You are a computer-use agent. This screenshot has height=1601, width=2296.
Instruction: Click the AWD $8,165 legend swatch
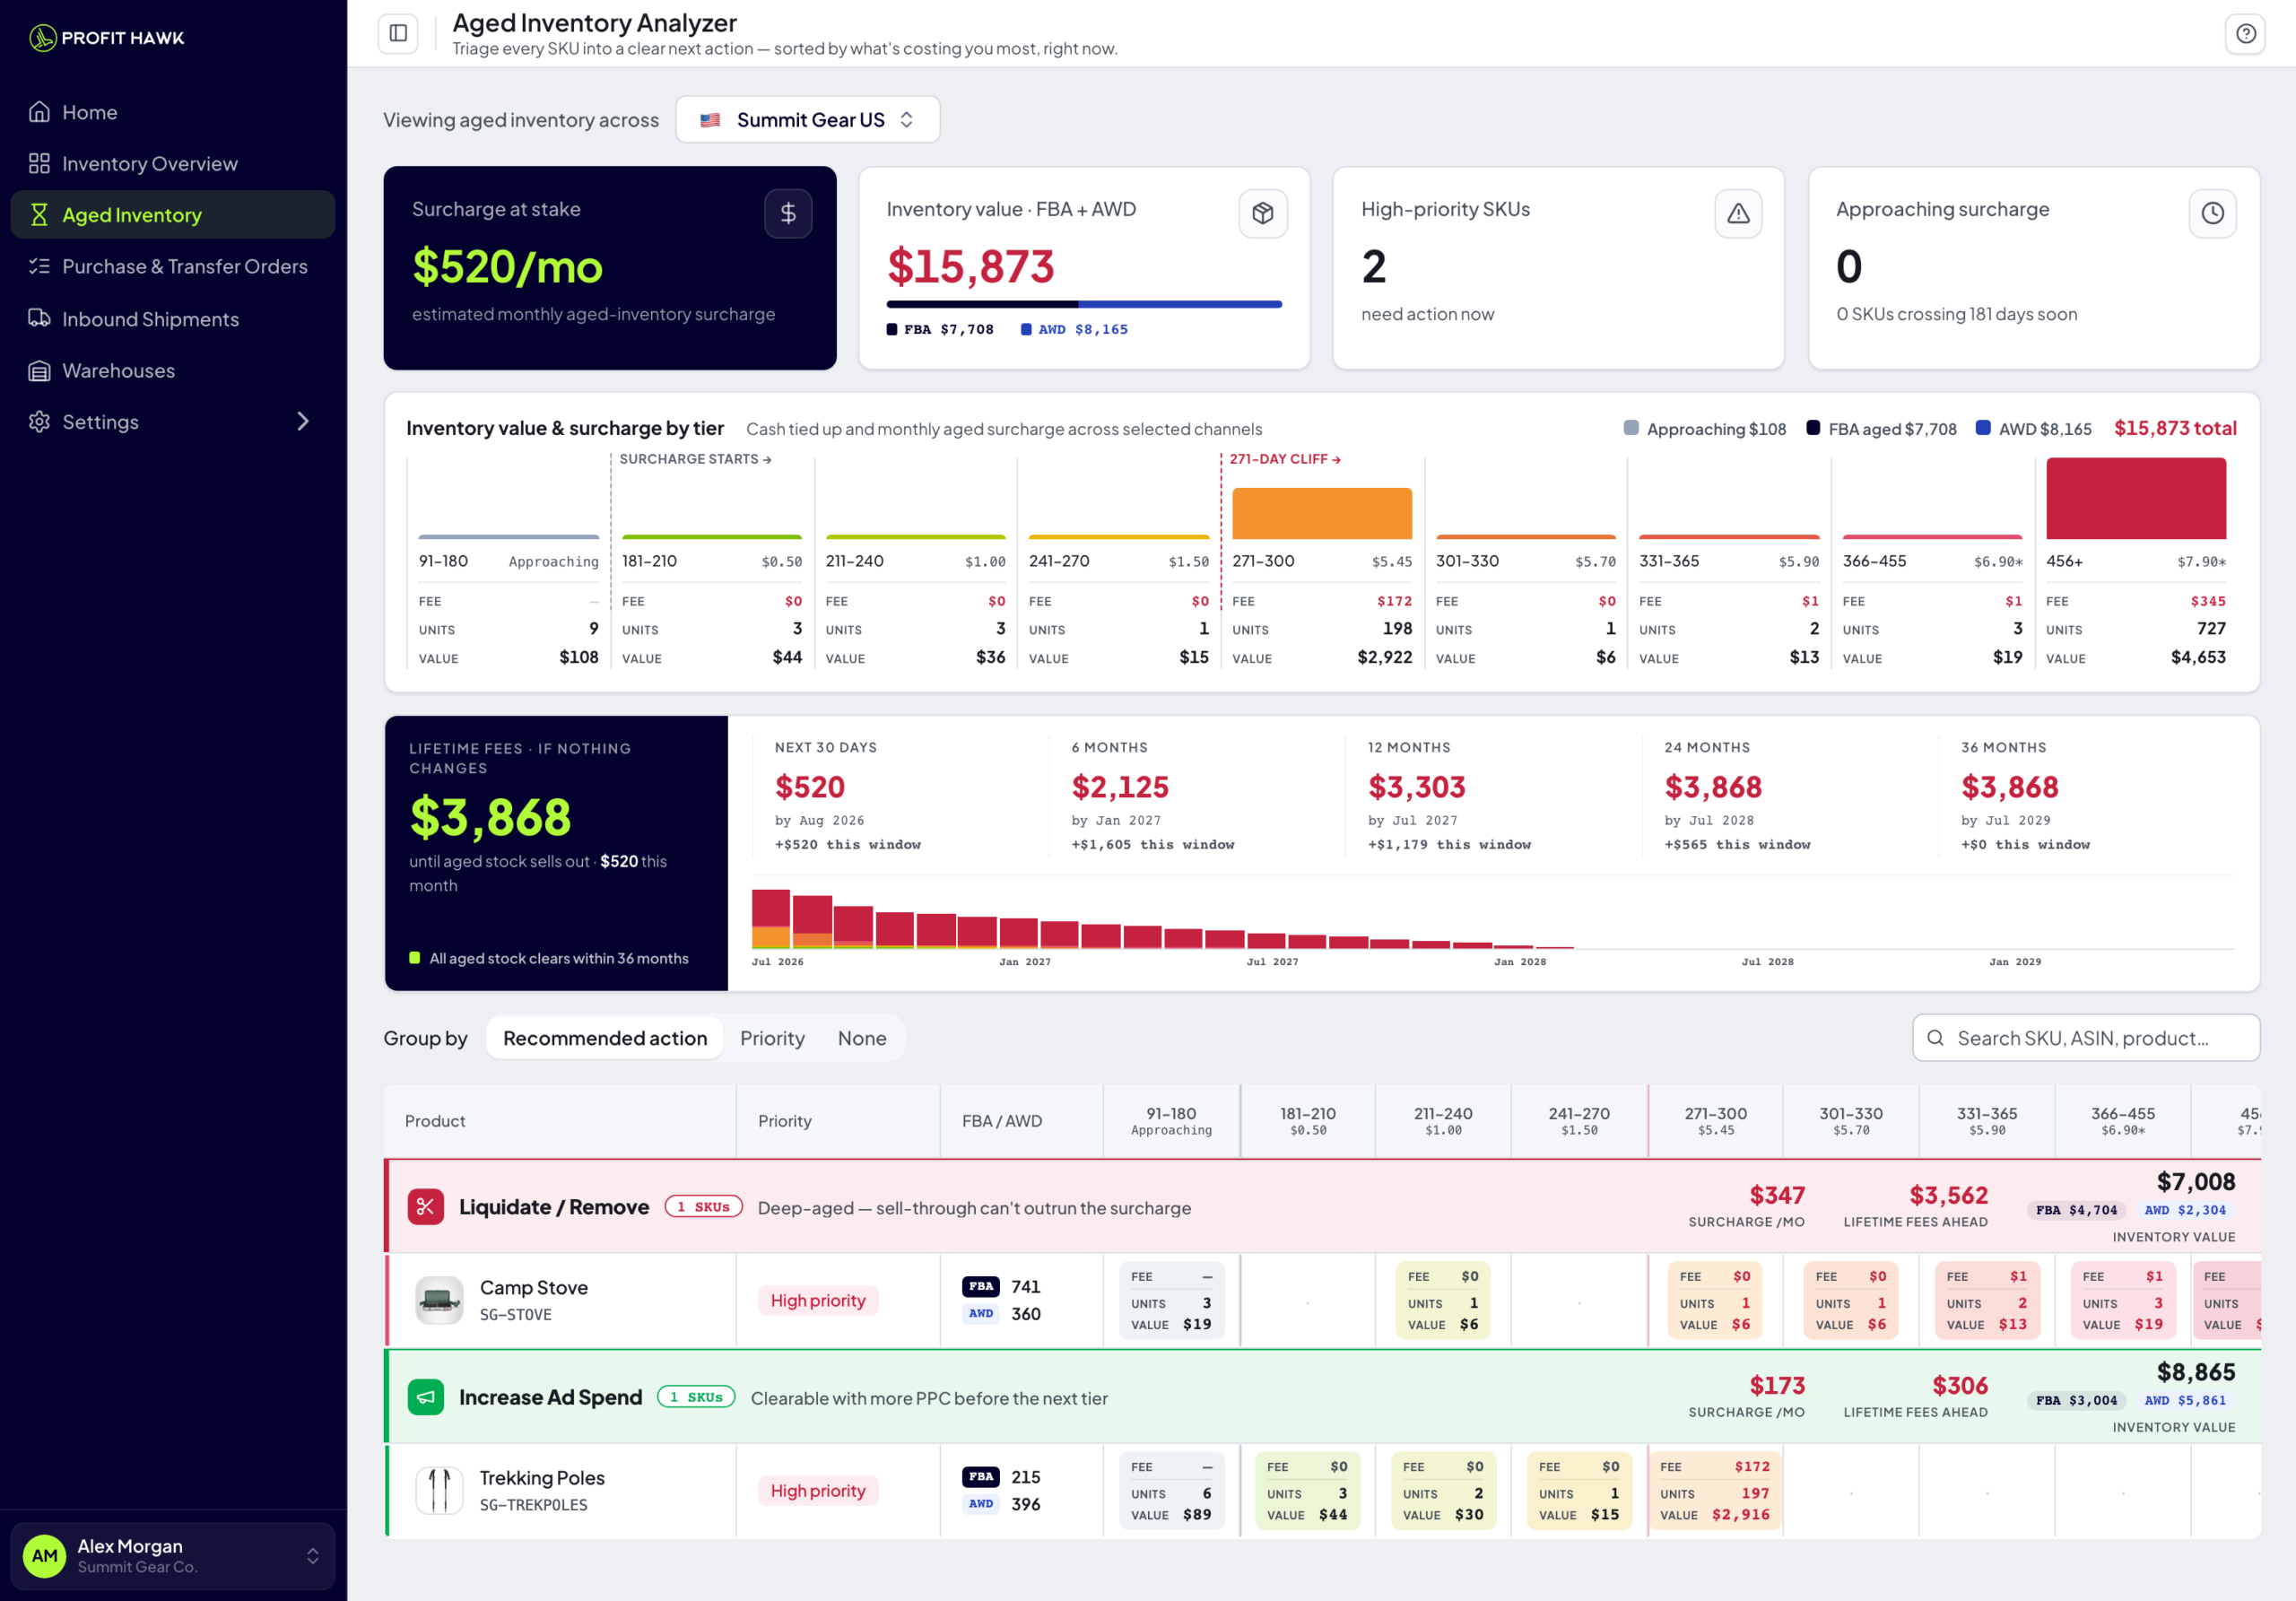coord(1026,330)
